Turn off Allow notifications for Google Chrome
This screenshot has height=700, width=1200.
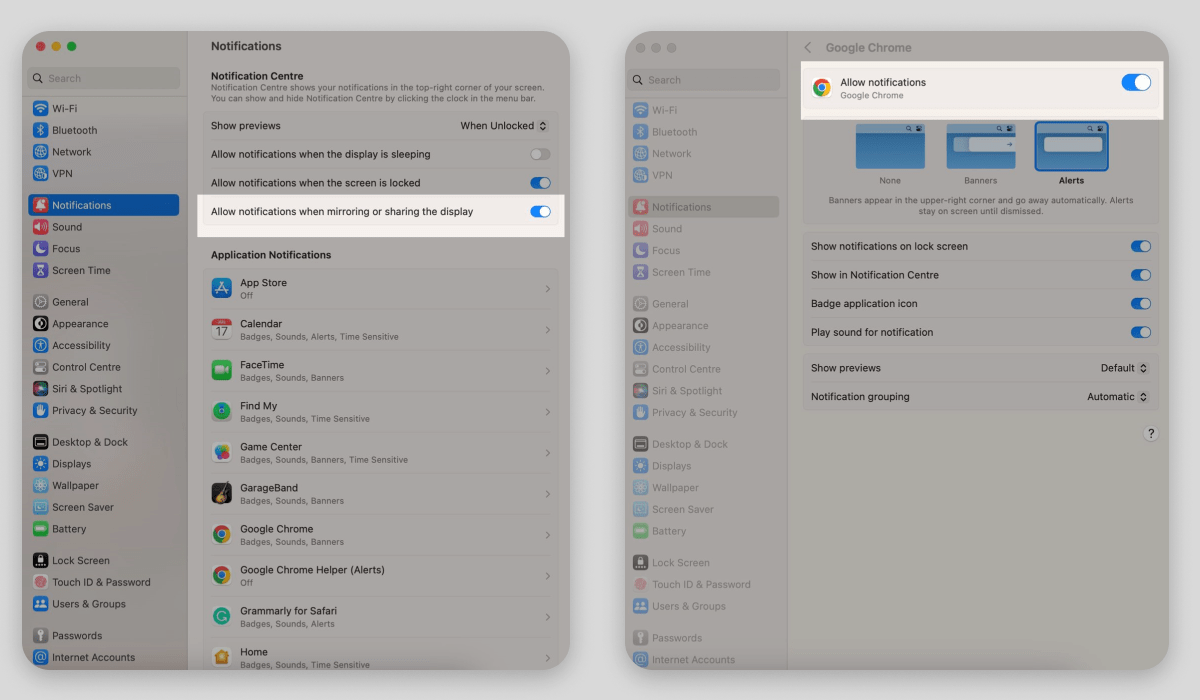tap(1136, 83)
